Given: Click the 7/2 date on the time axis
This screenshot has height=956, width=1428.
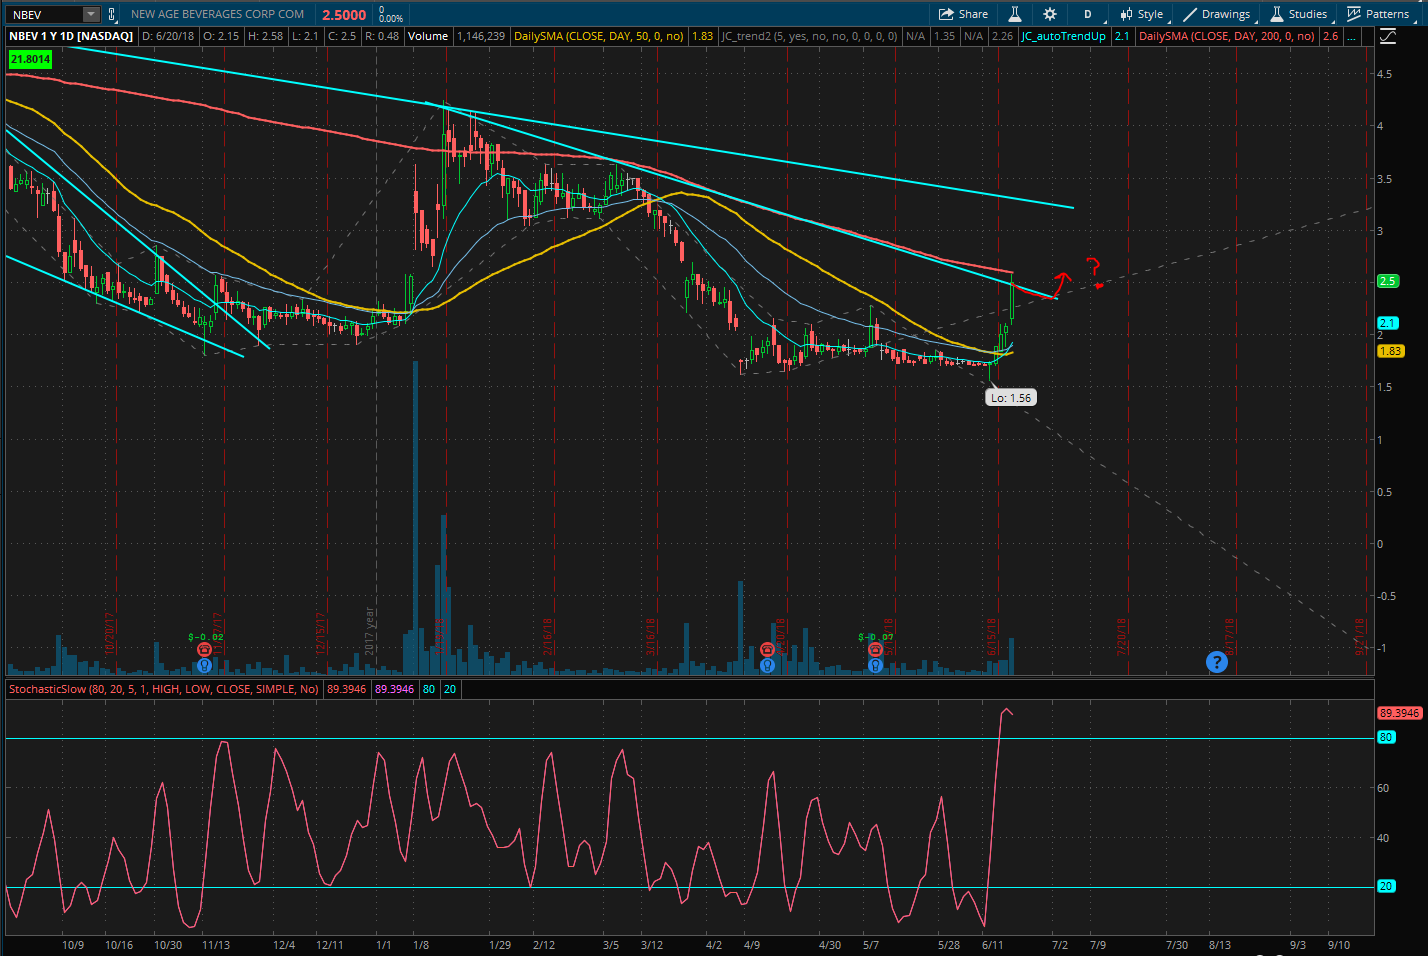Looking at the screenshot, I should coord(1060,945).
